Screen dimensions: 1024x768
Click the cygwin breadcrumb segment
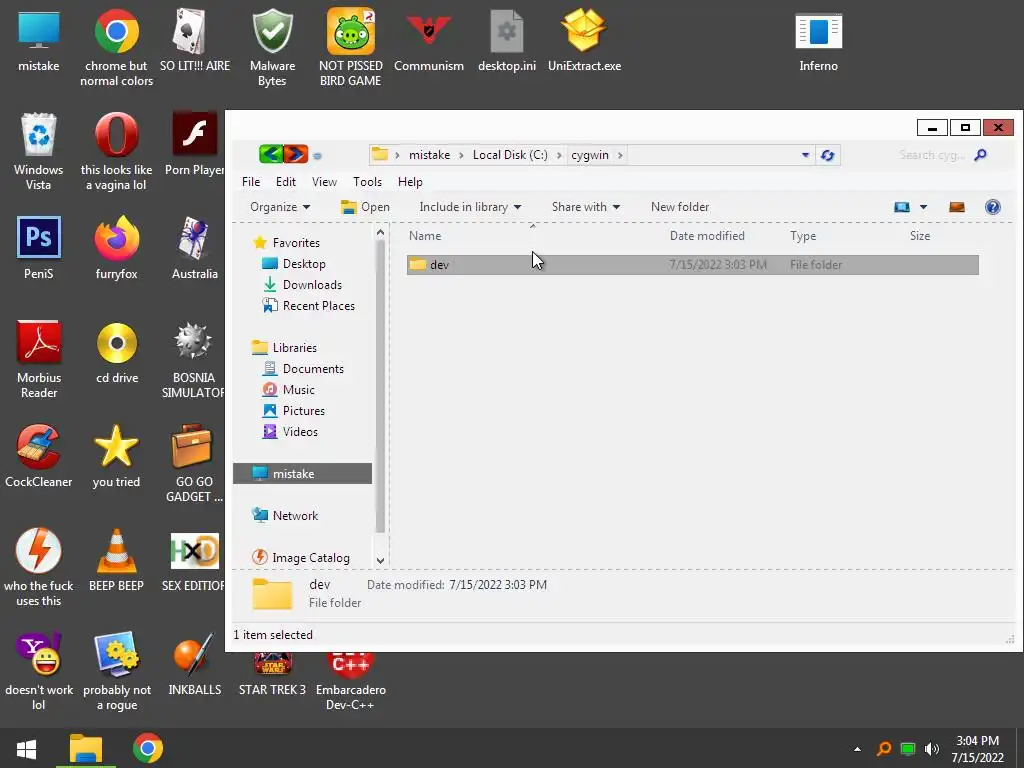coord(590,155)
